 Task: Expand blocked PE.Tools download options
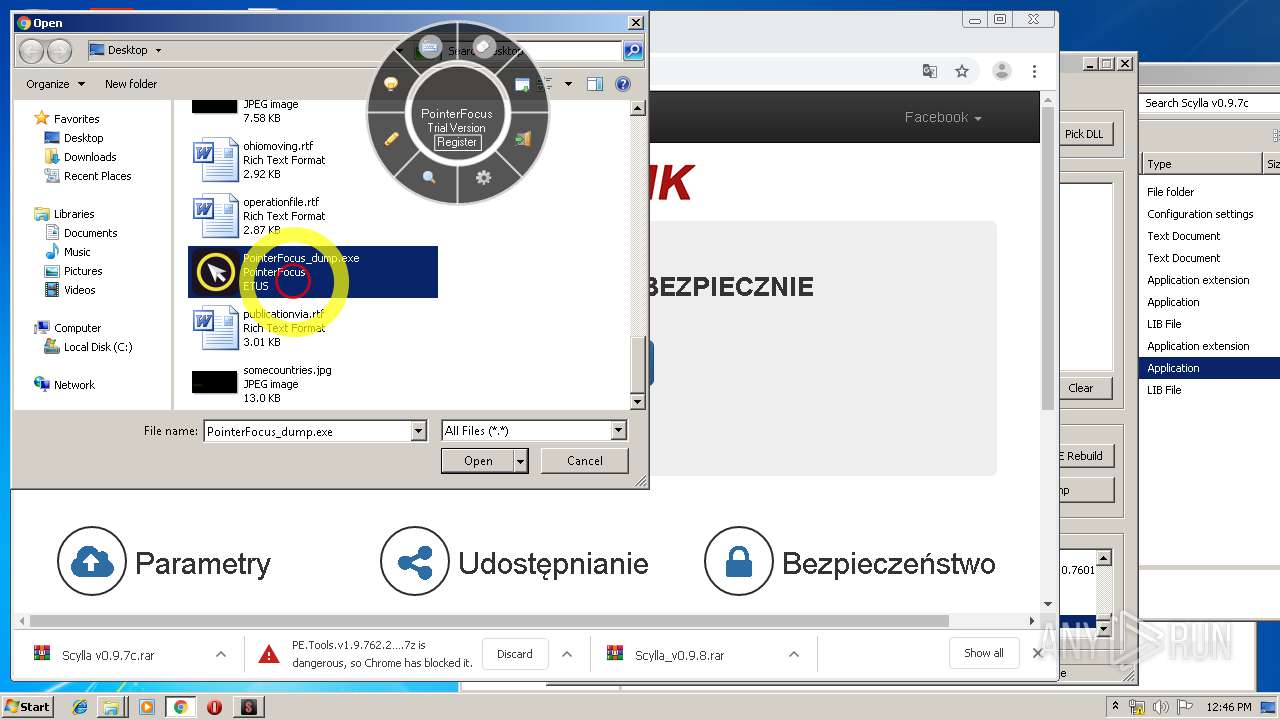coord(567,655)
